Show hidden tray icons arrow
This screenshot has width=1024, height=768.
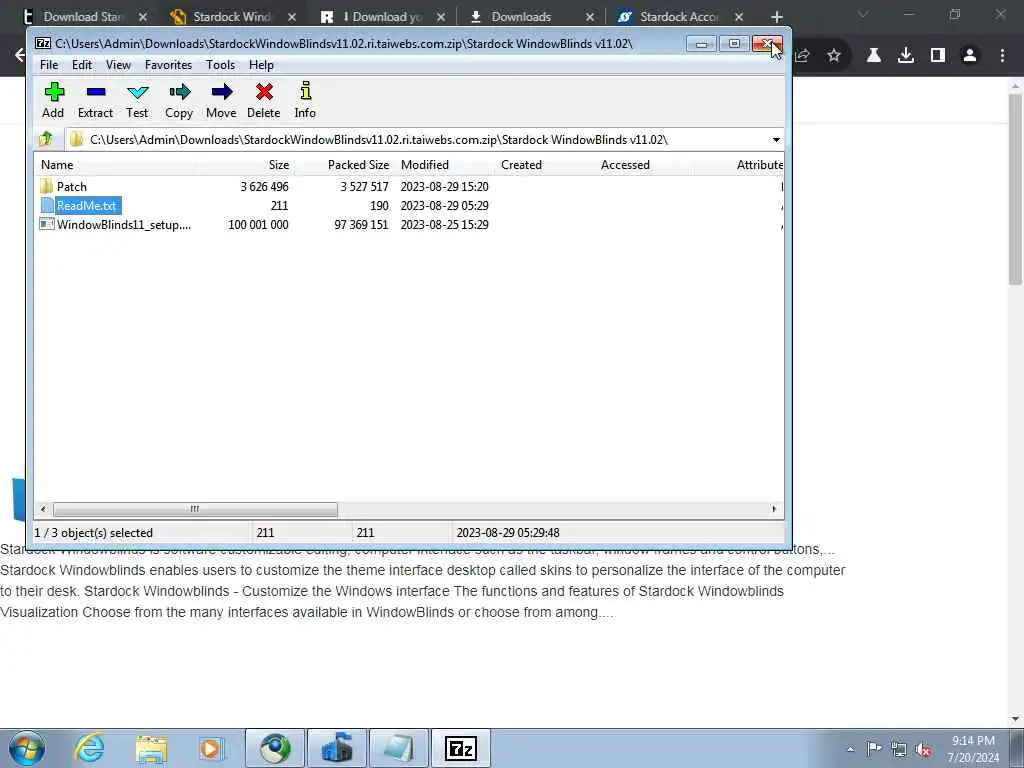coord(850,749)
